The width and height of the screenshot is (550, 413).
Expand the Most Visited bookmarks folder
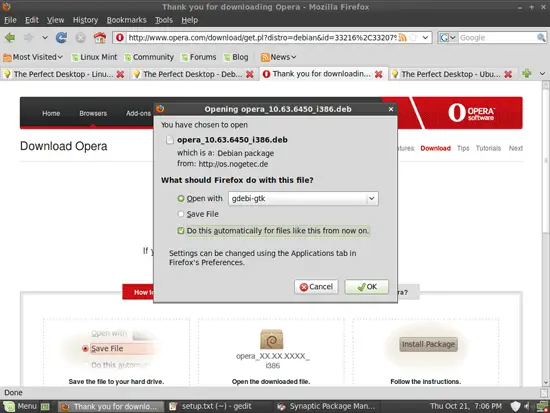[x=33, y=57]
